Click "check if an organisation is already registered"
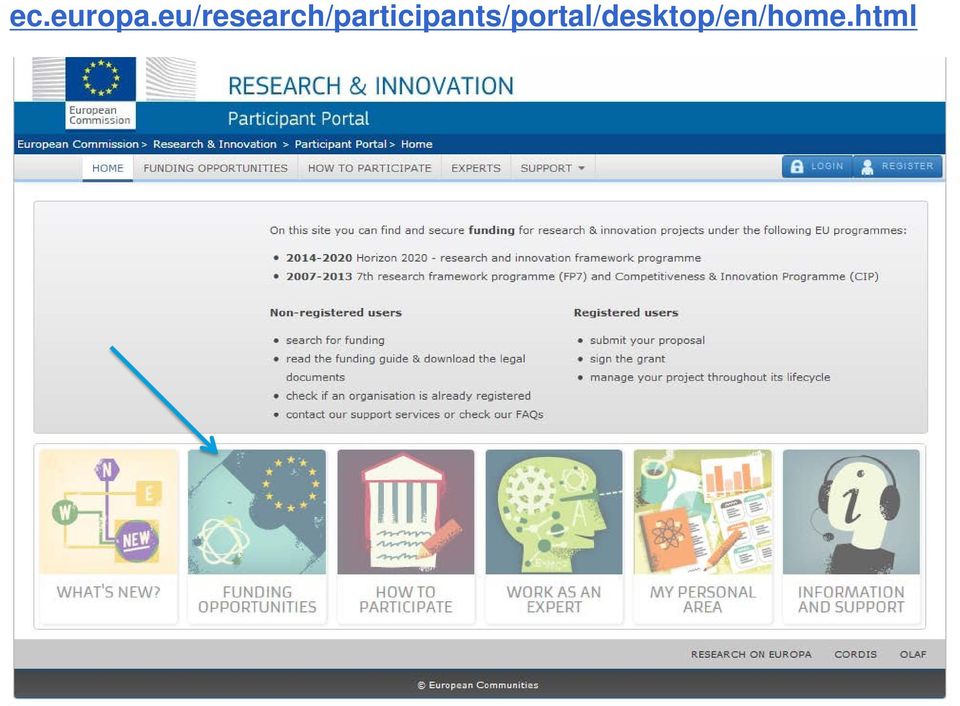This screenshot has height=706, width=960. coord(408,396)
